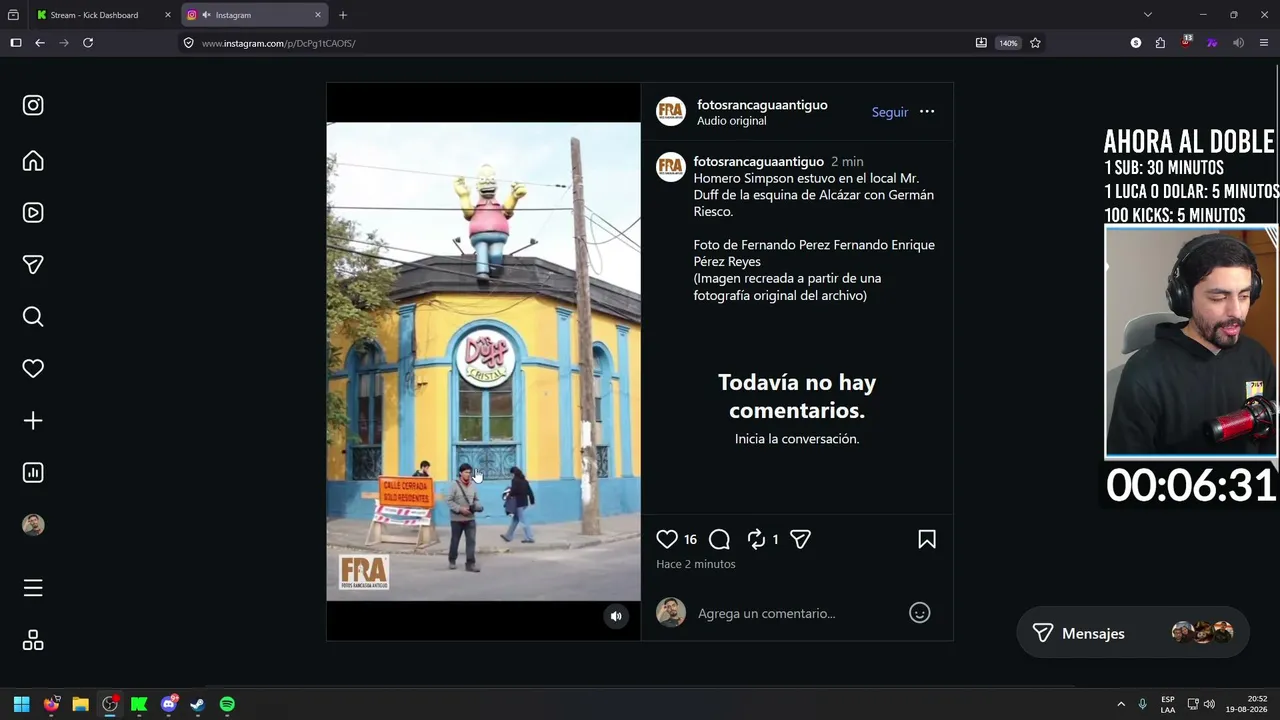Screen dimensions: 1280x720
Task: Open Discord from taskbar
Action: pos(169,704)
